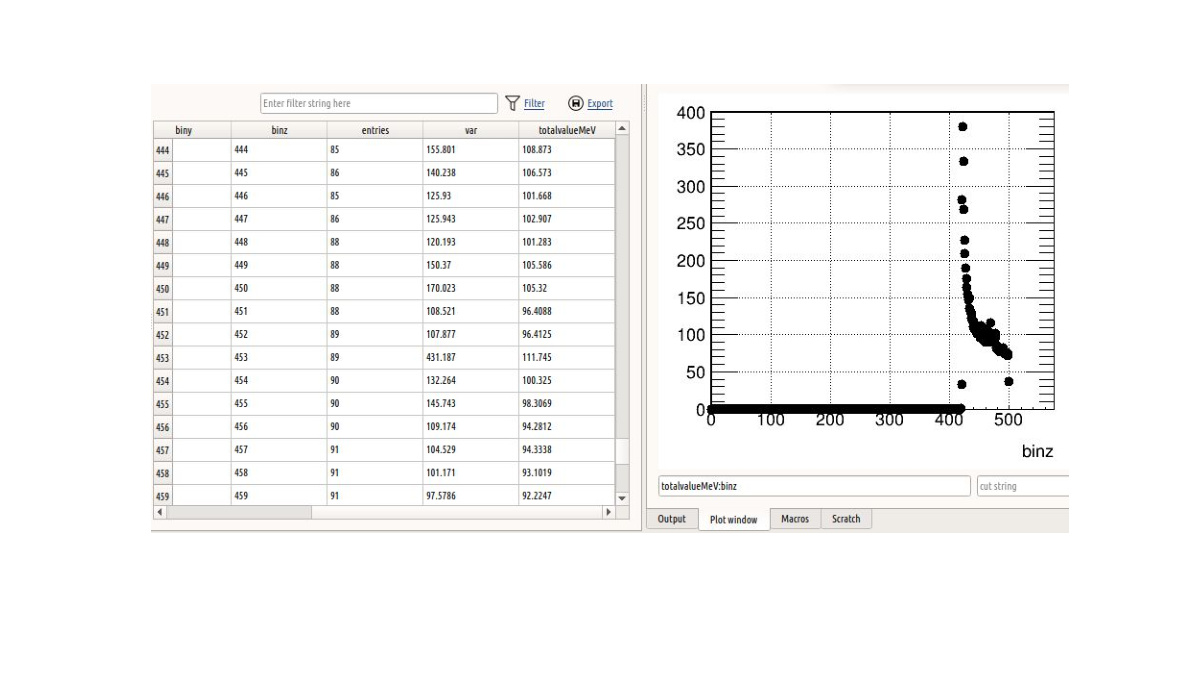Click the totalvalueMeV value 96.4088

coord(567,311)
